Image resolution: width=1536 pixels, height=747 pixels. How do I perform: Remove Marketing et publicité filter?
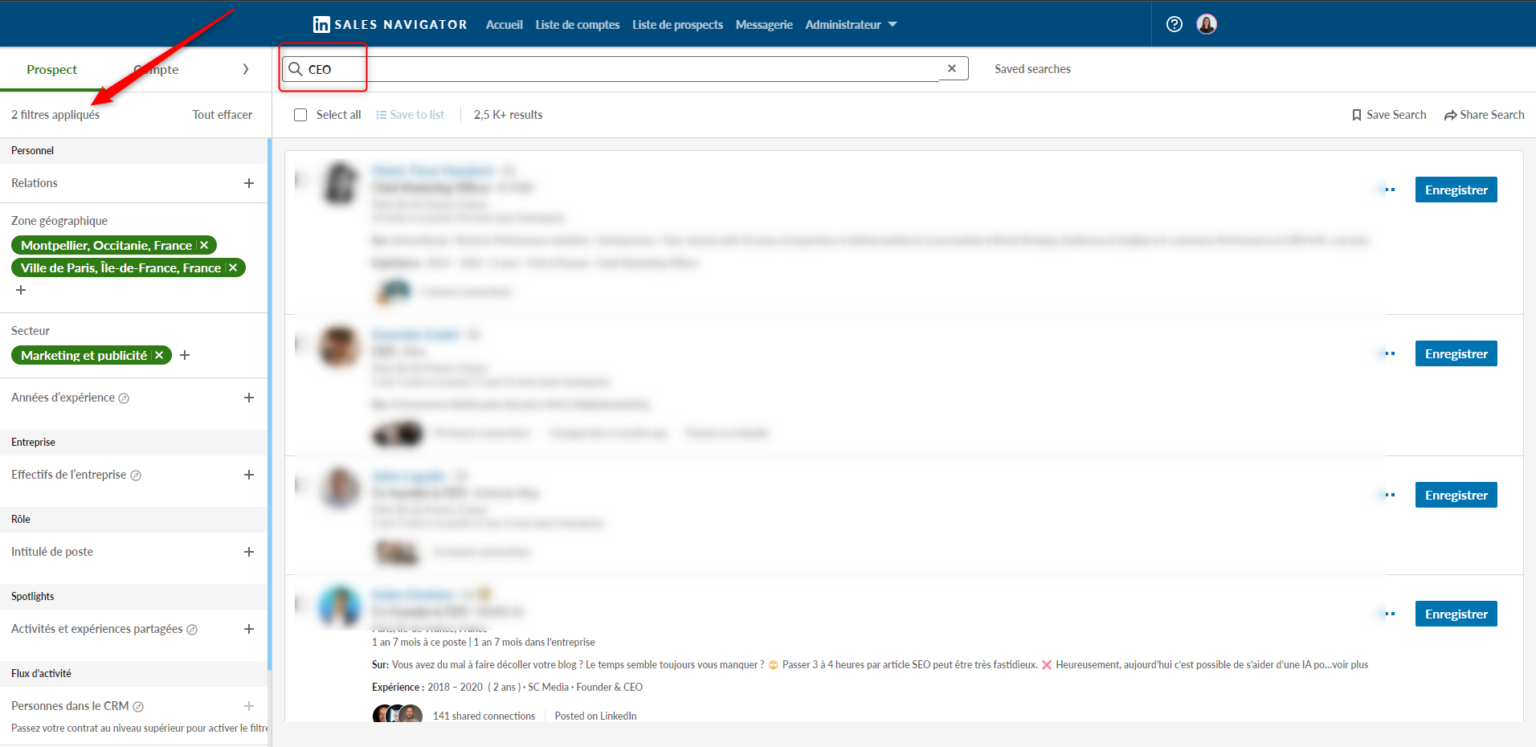[159, 355]
